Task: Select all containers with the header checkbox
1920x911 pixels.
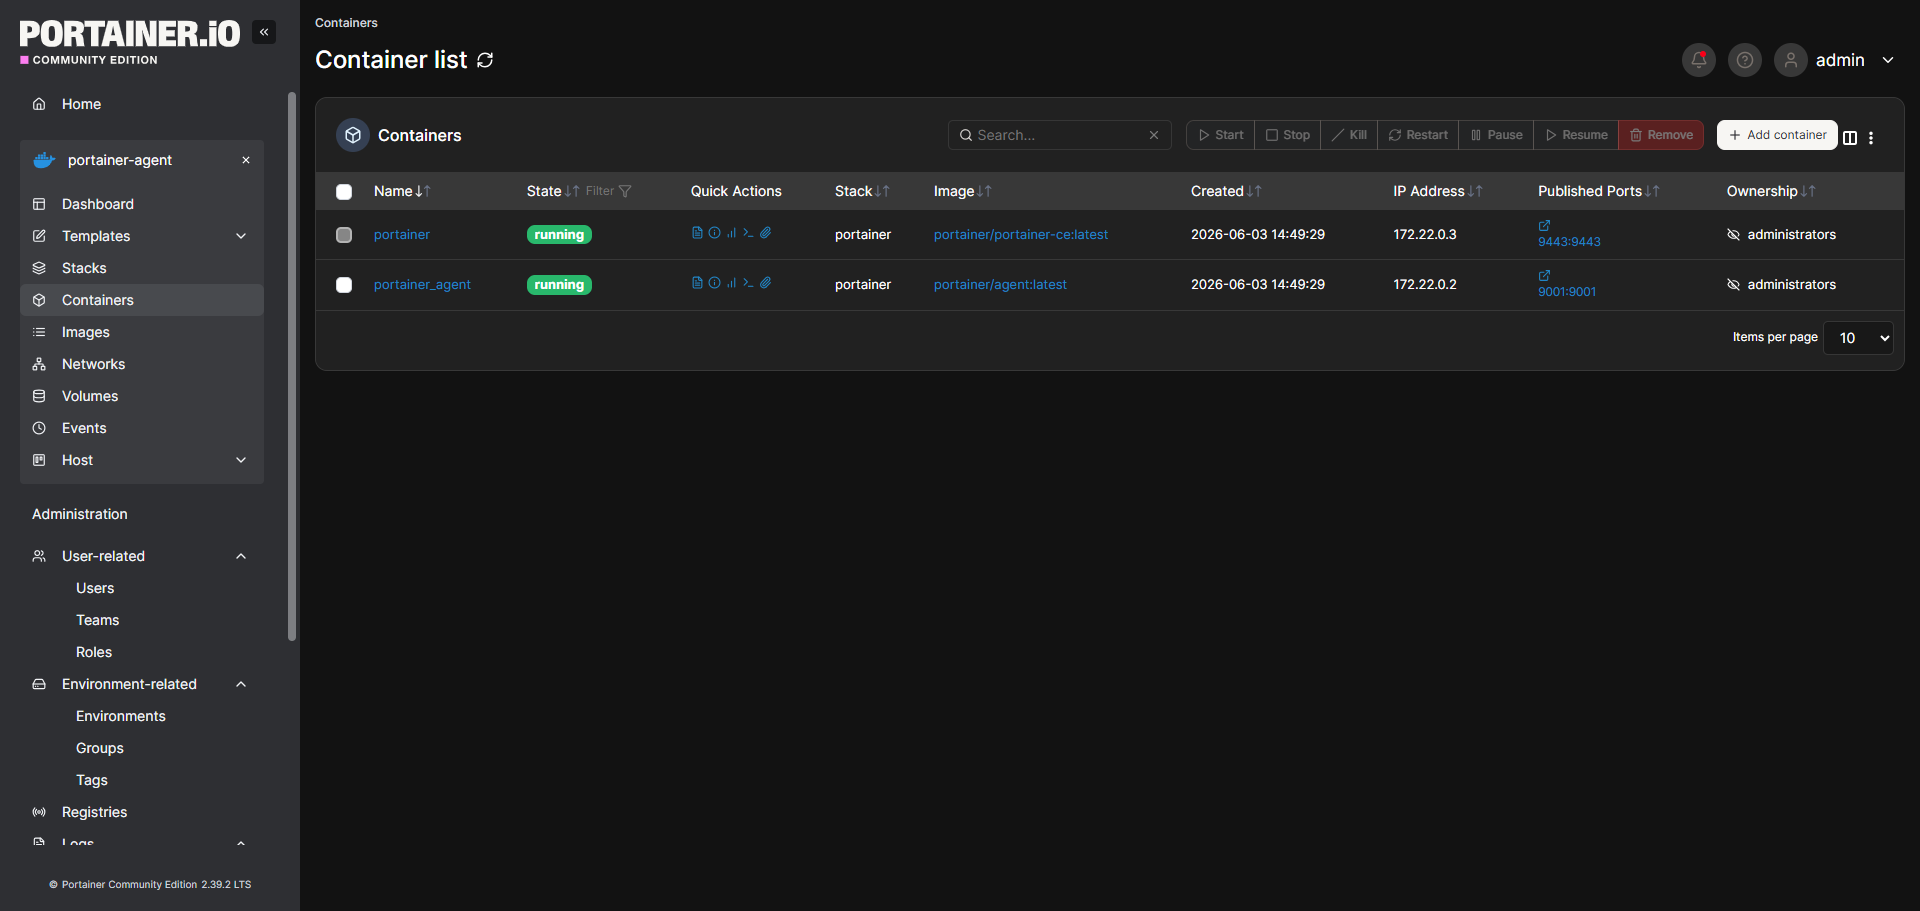Action: tap(344, 192)
